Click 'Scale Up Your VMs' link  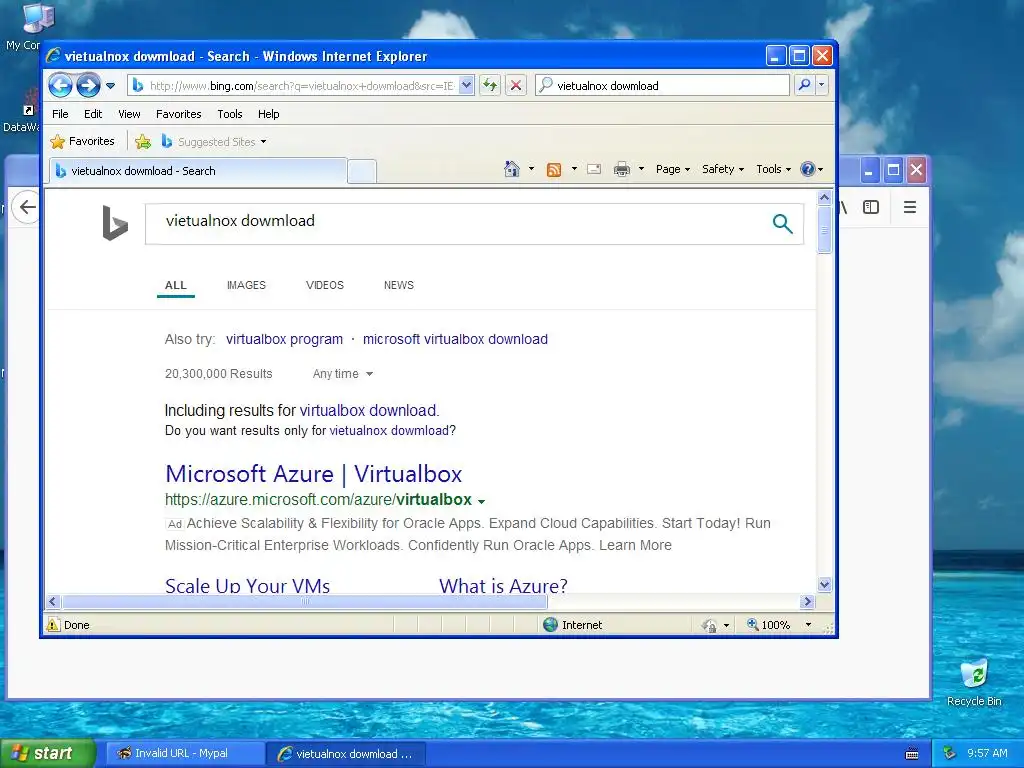click(x=248, y=586)
